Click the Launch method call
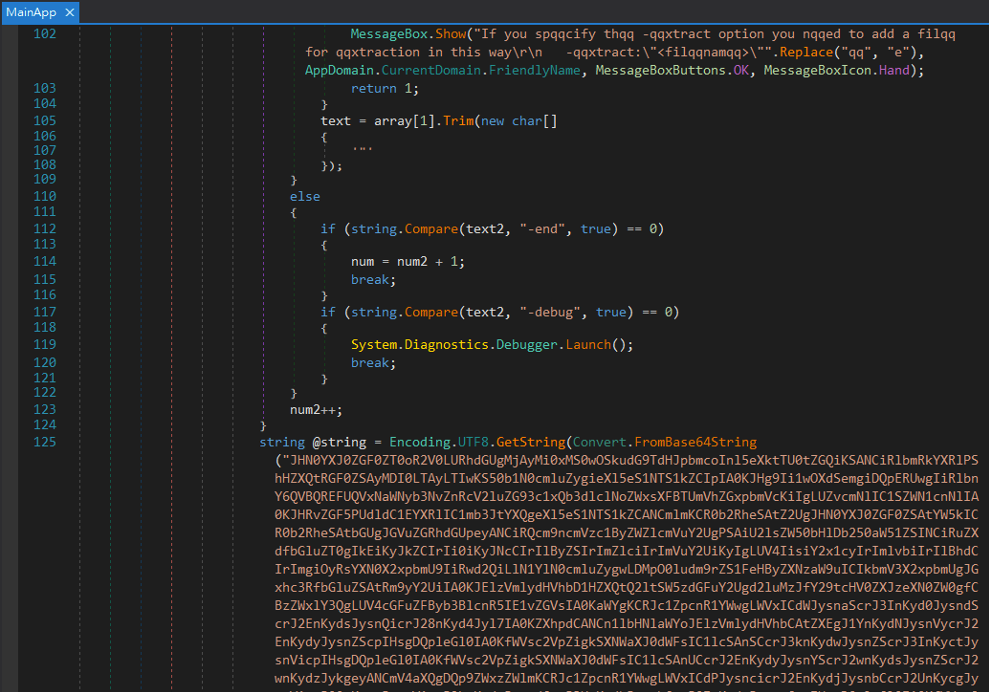 coord(588,345)
